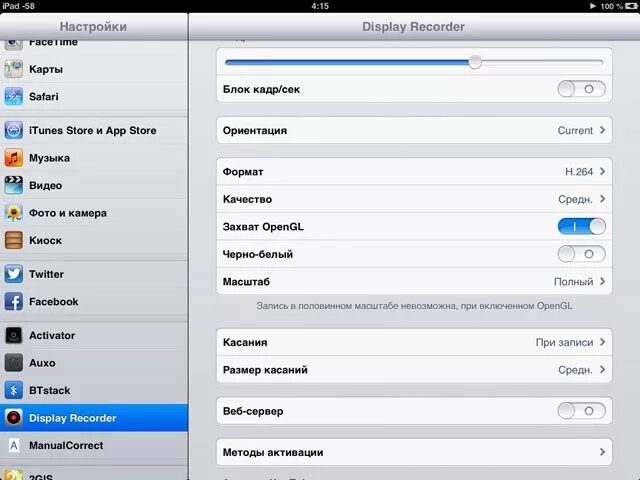This screenshot has width=640, height=480.
Task: Tap the BTstack bluetooth icon
Action: tap(13, 390)
